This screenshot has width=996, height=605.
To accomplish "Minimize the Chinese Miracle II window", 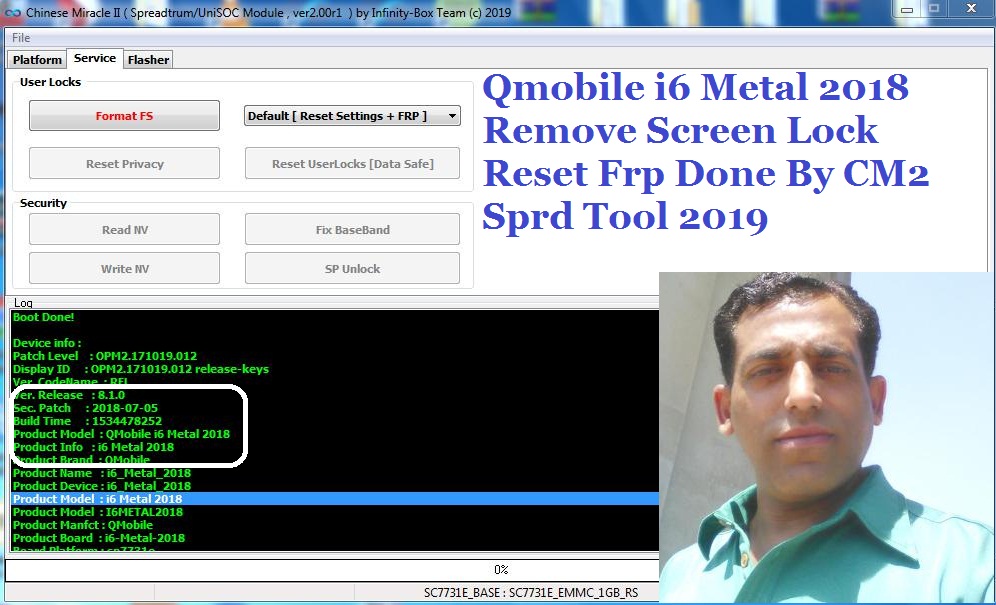I will click(x=907, y=10).
